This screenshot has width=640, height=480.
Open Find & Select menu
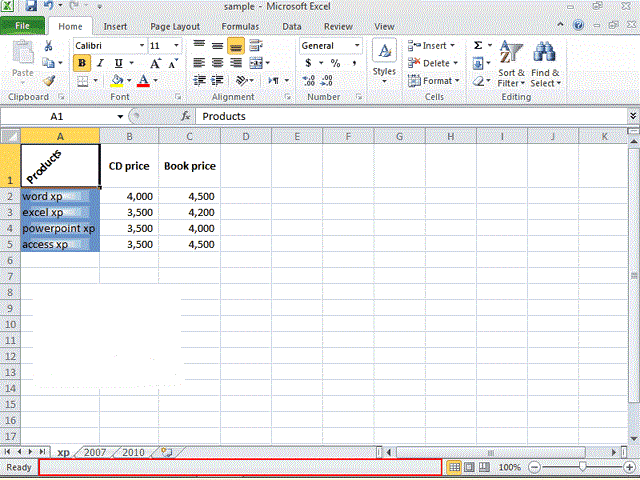click(545, 64)
